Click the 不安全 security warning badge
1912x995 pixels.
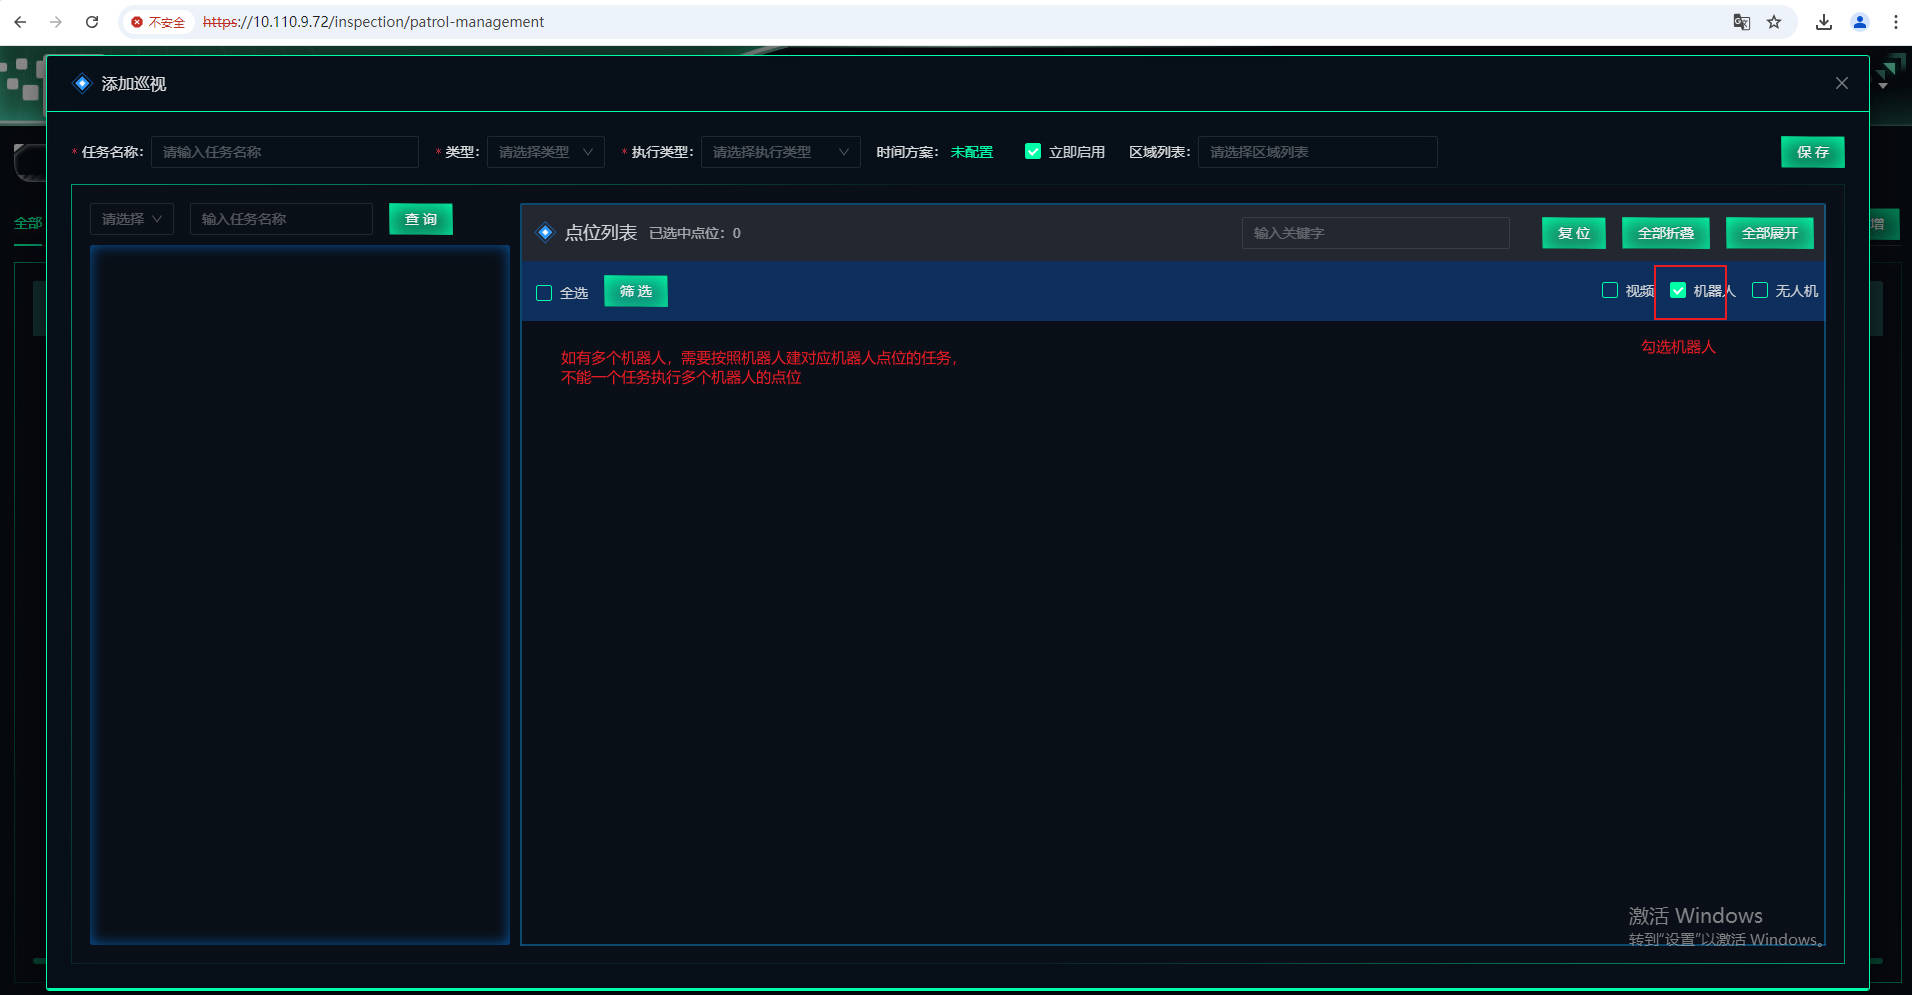158,22
